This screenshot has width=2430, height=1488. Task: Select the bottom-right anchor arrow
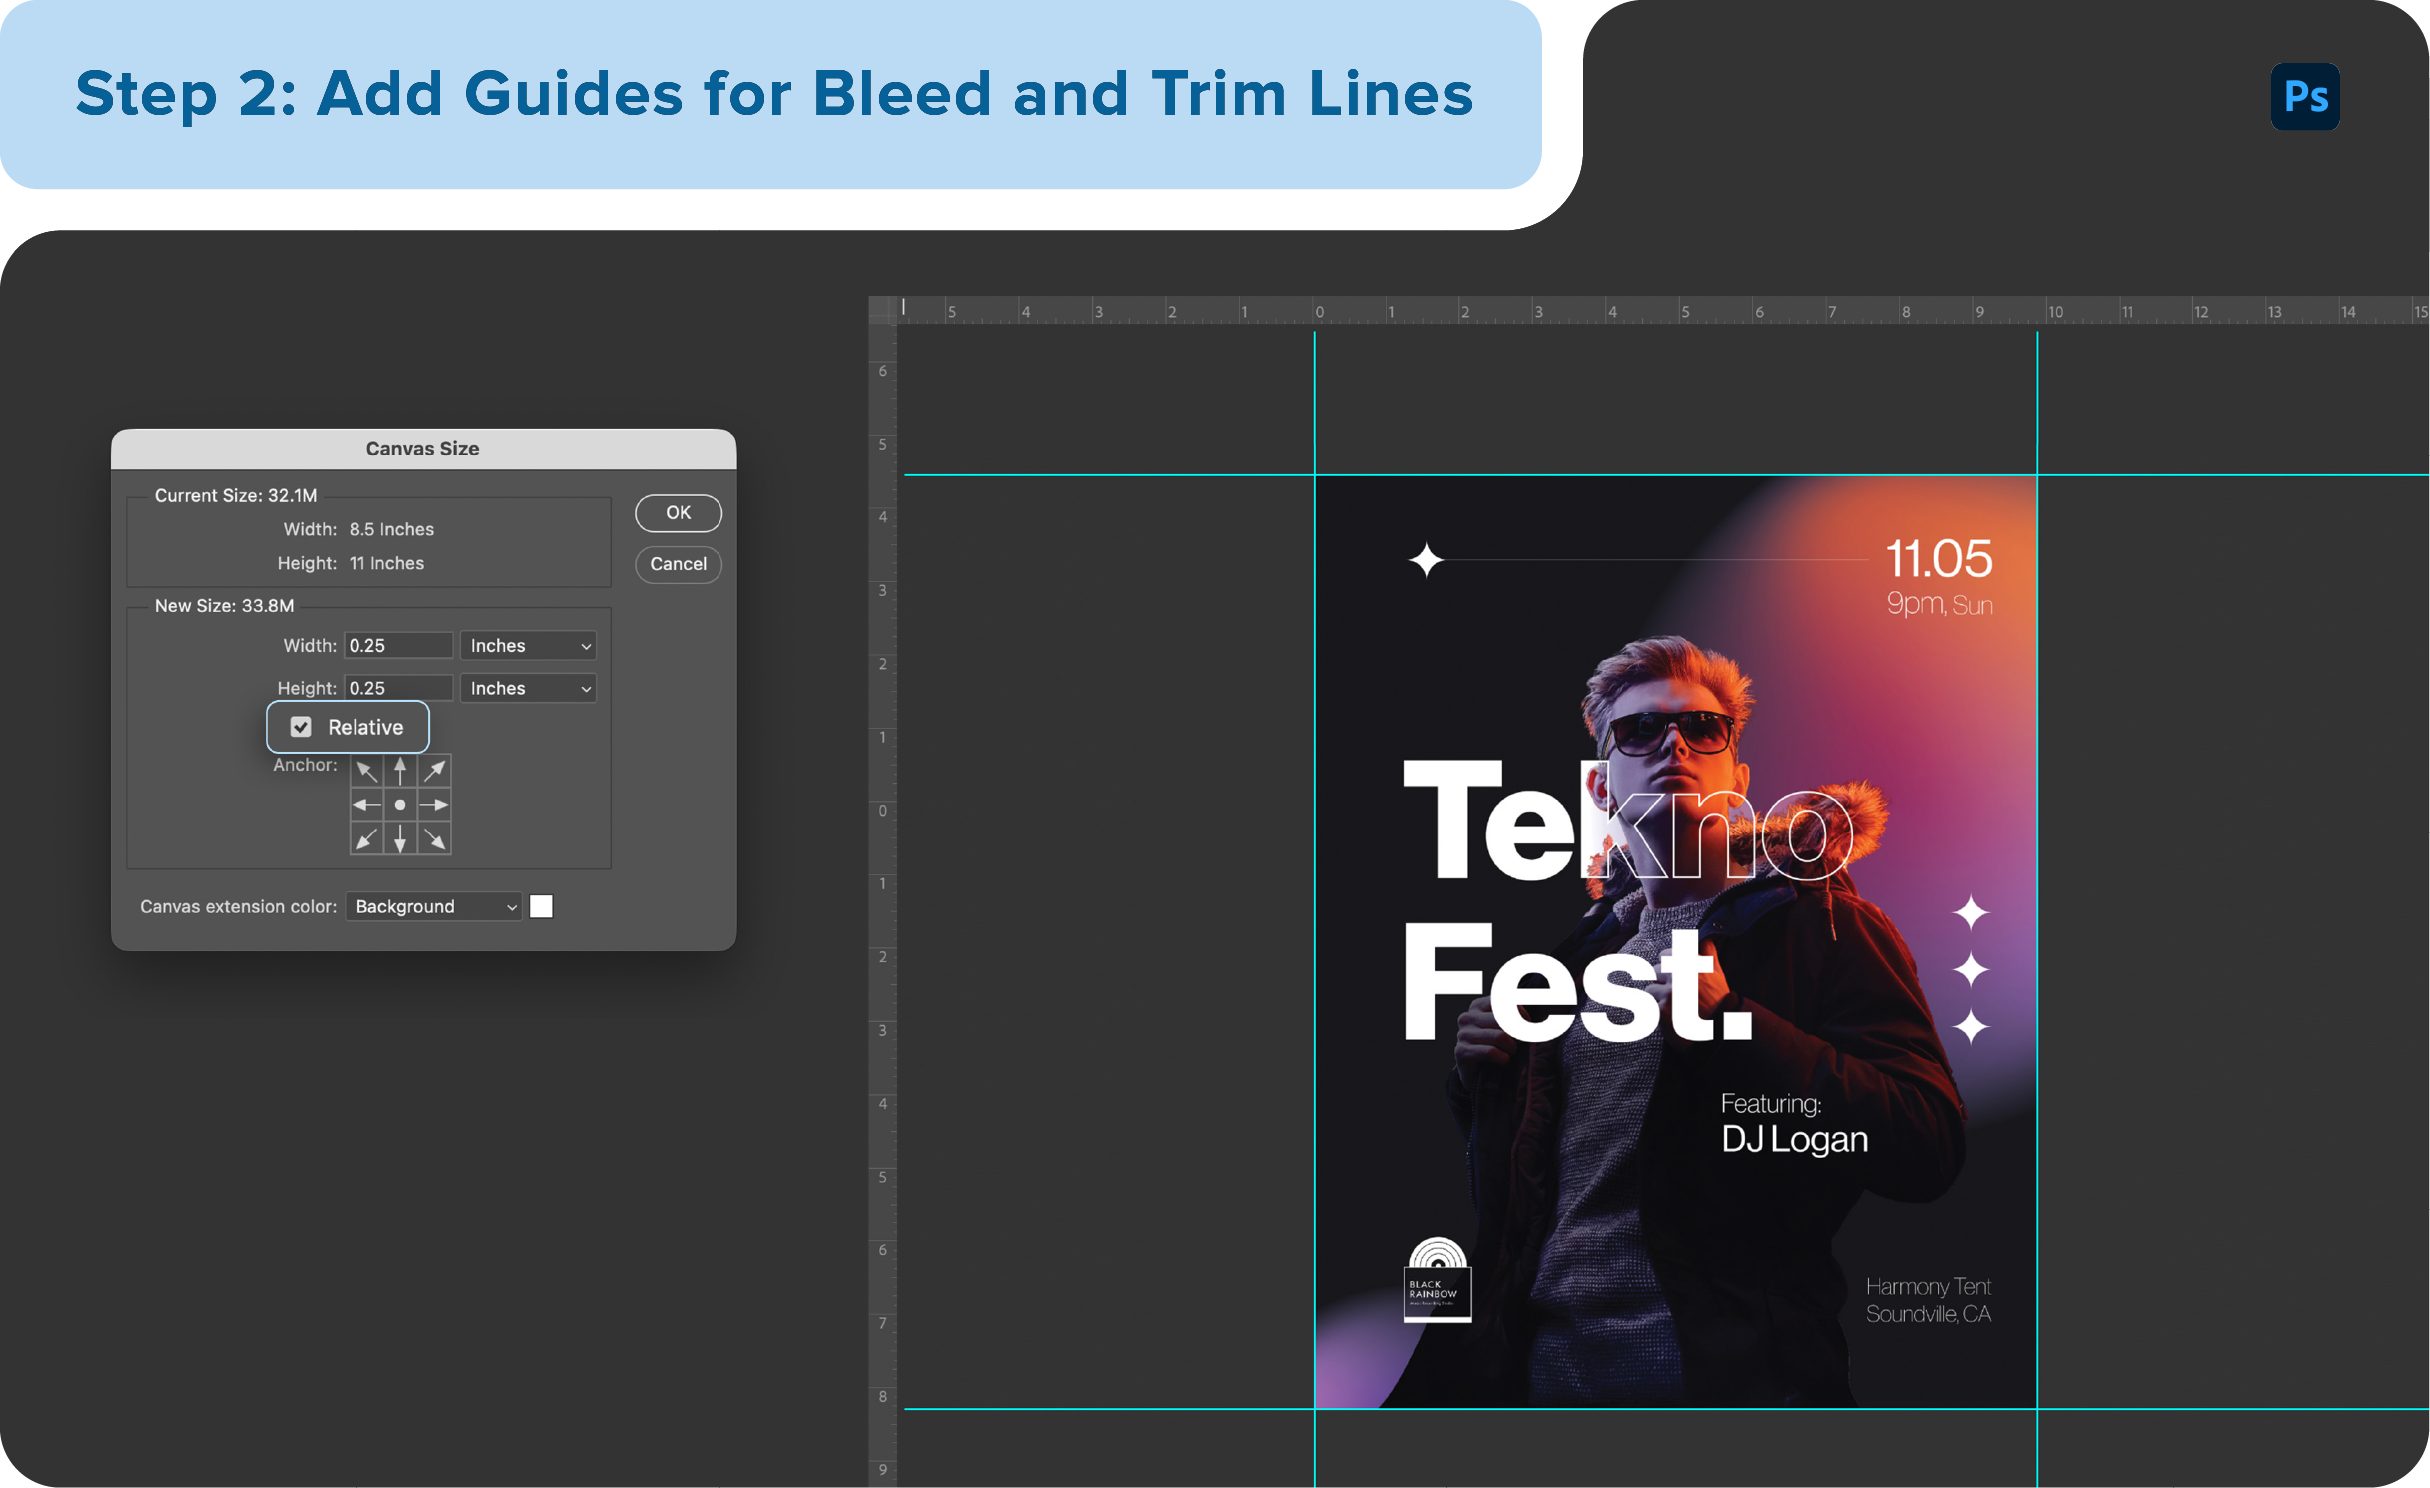[x=434, y=838]
